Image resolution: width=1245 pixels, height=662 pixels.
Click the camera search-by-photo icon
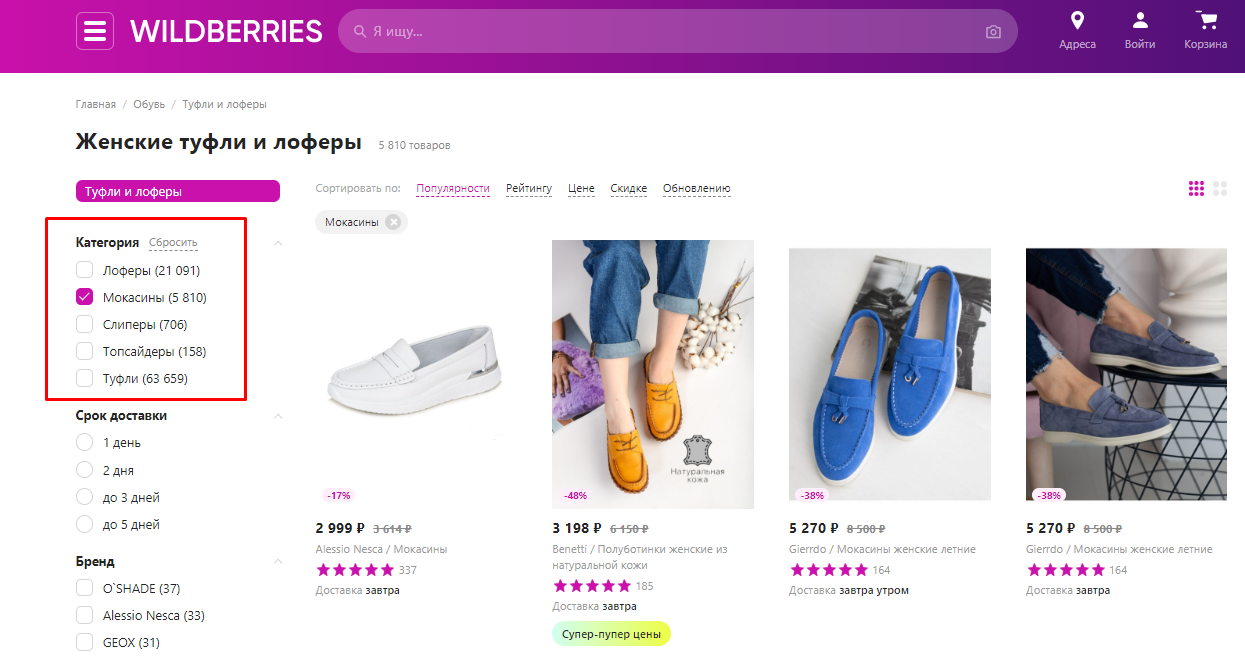(993, 32)
